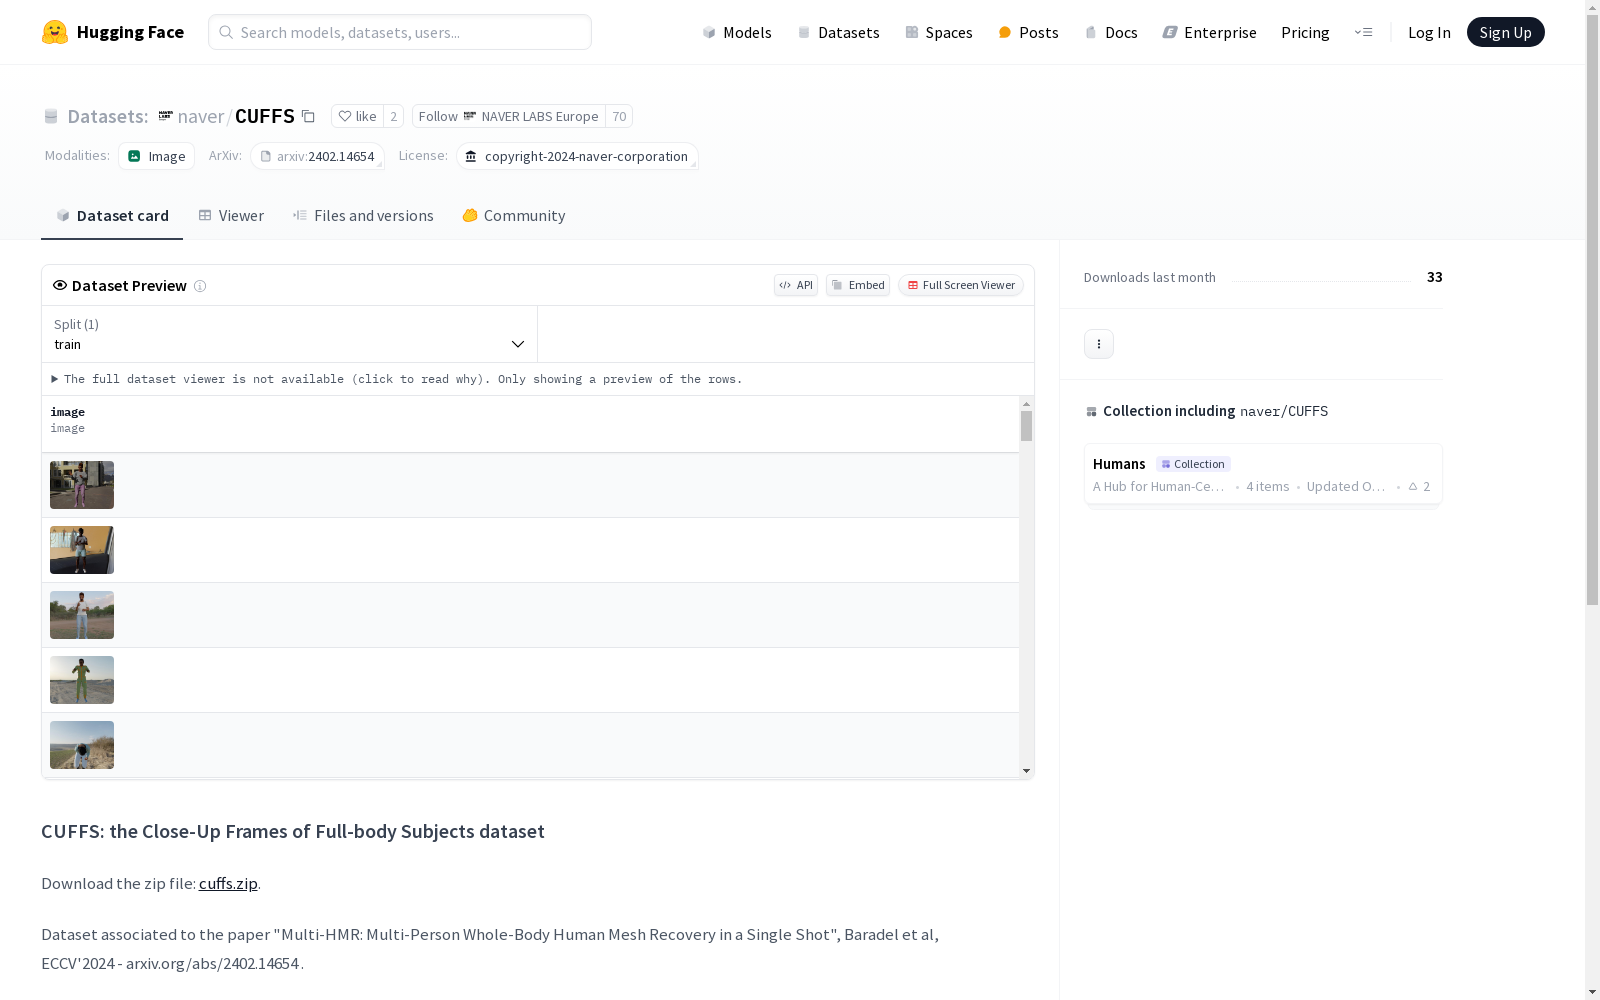The height and width of the screenshot is (1000, 1600).
Task: Open the Models page
Action: pyautogui.click(x=737, y=32)
